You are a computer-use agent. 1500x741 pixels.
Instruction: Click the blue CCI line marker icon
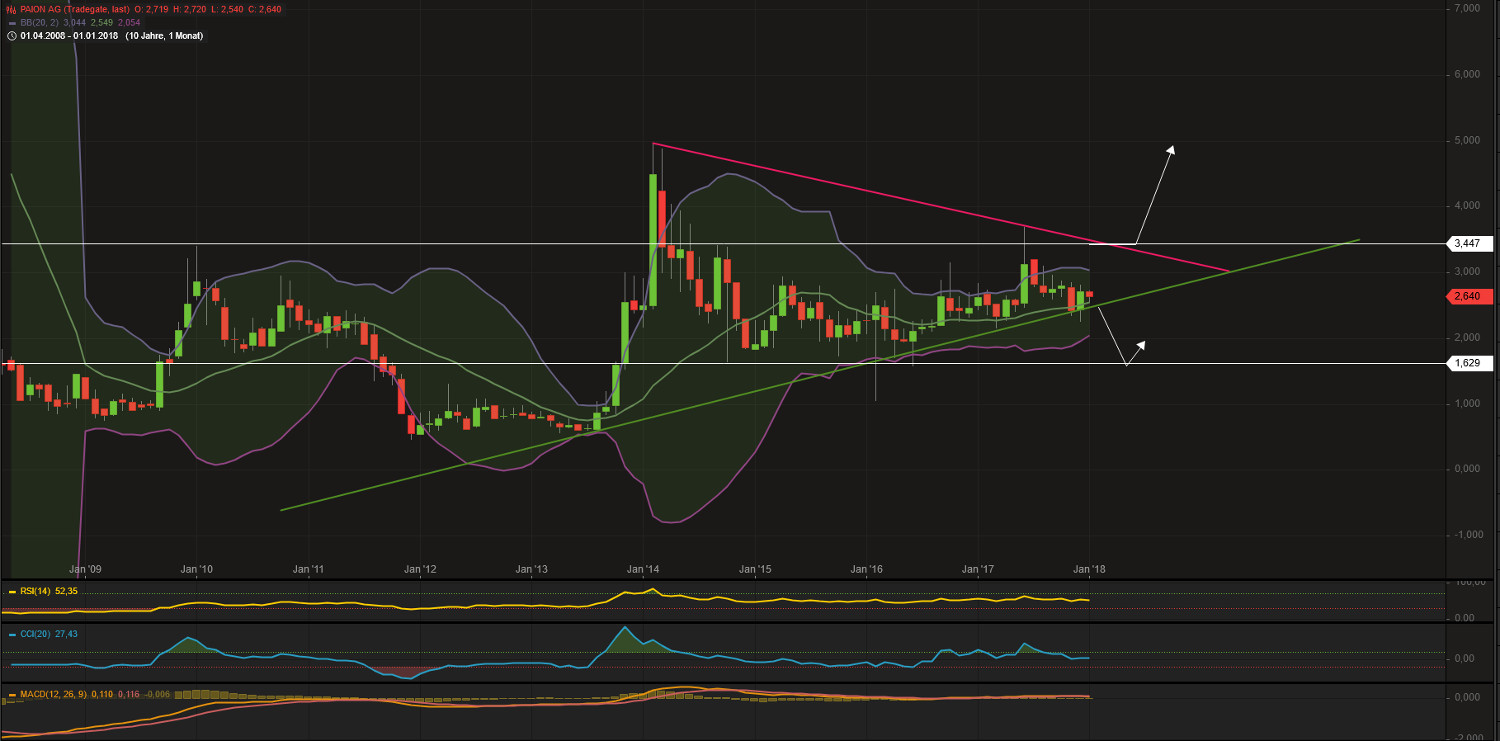click(11, 634)
